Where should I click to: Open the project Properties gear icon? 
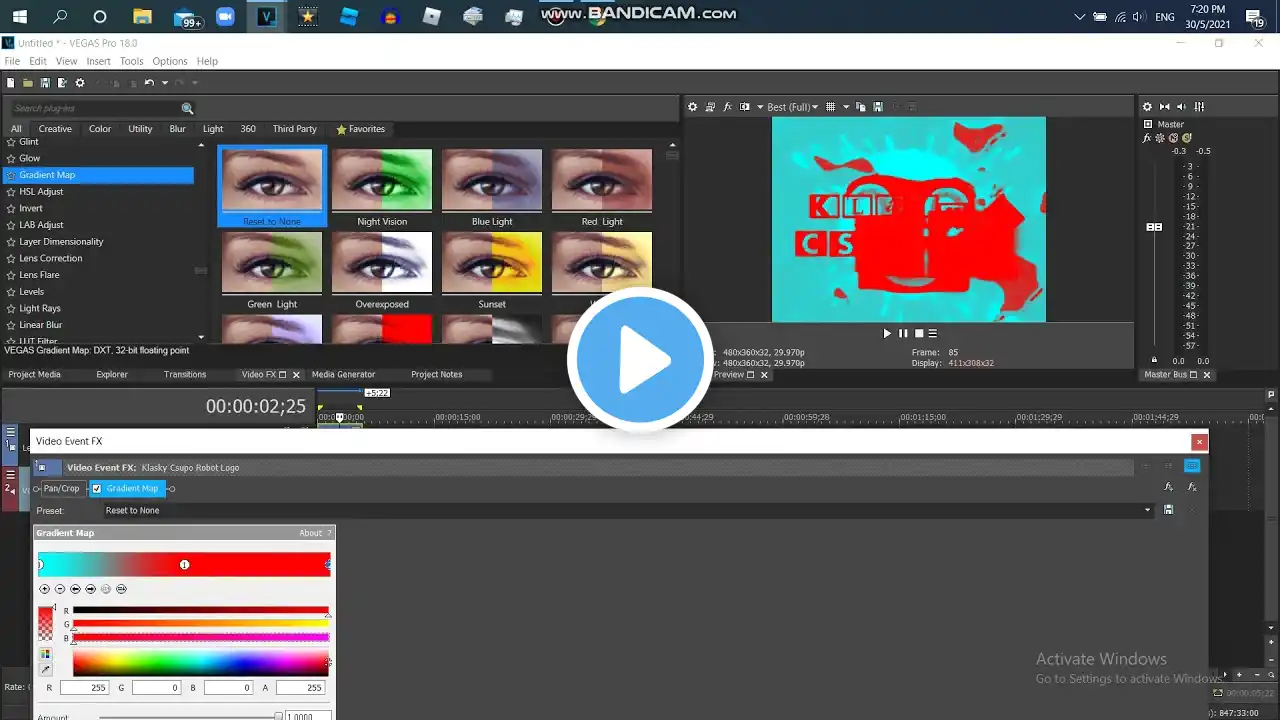80,83
